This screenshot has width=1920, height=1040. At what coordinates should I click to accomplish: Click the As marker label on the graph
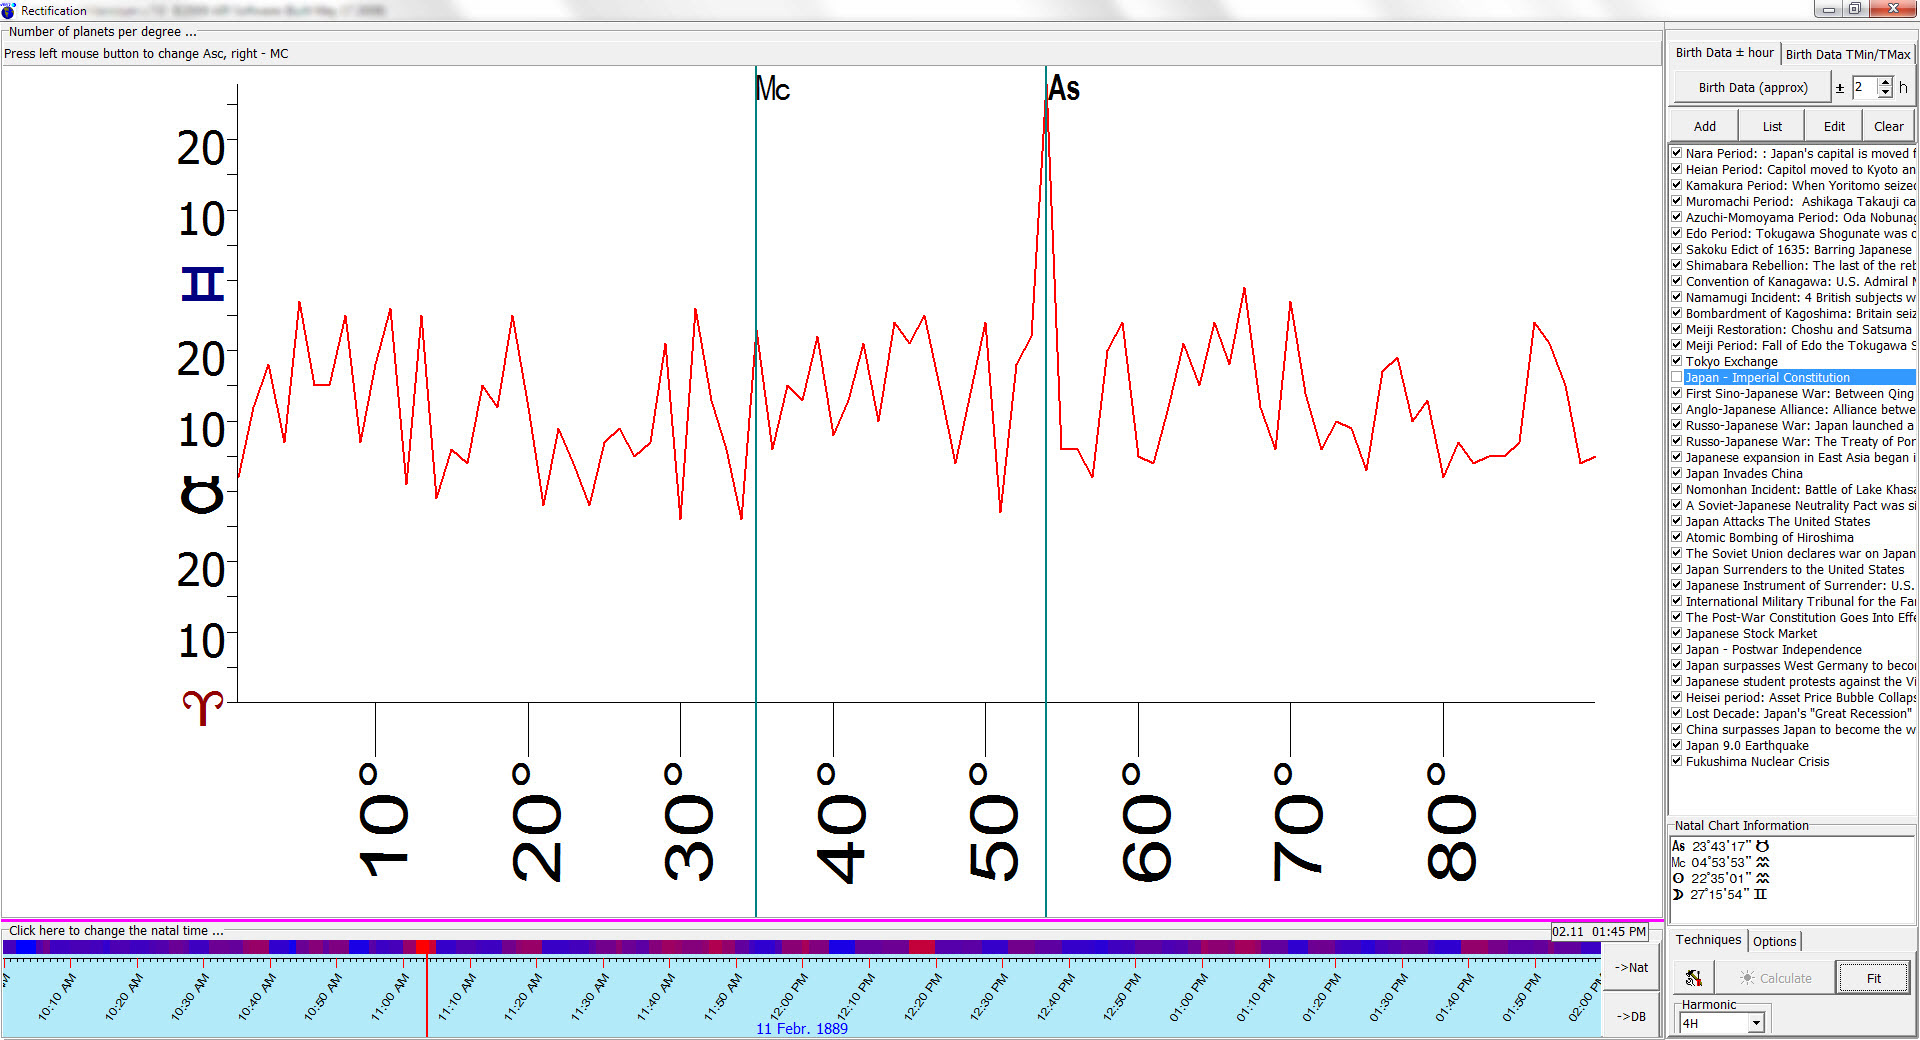pos(1064,89)
